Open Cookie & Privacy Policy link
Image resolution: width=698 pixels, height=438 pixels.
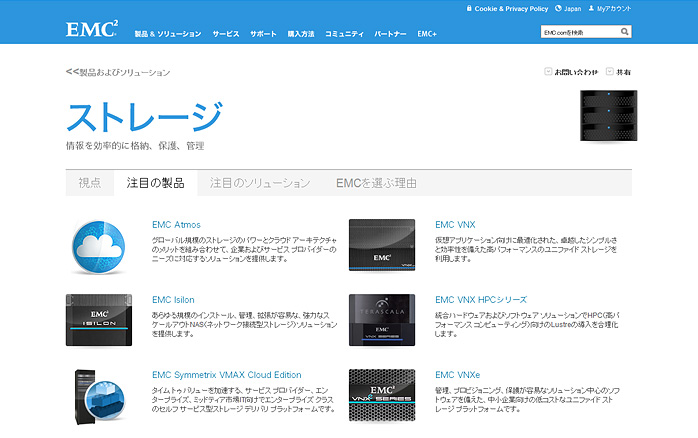[x=511, y=8]
